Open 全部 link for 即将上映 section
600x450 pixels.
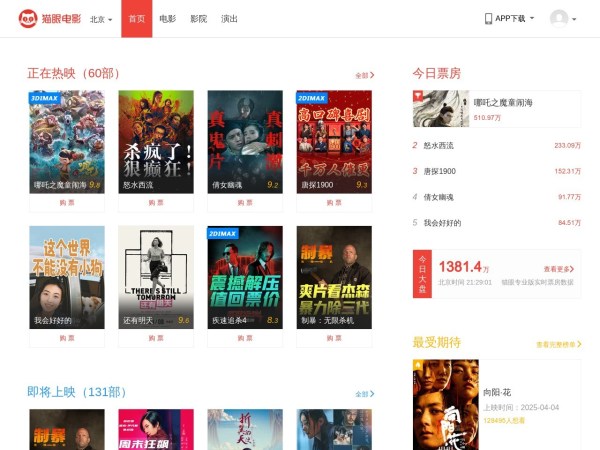pyautogui.click(x=364, y=394)
